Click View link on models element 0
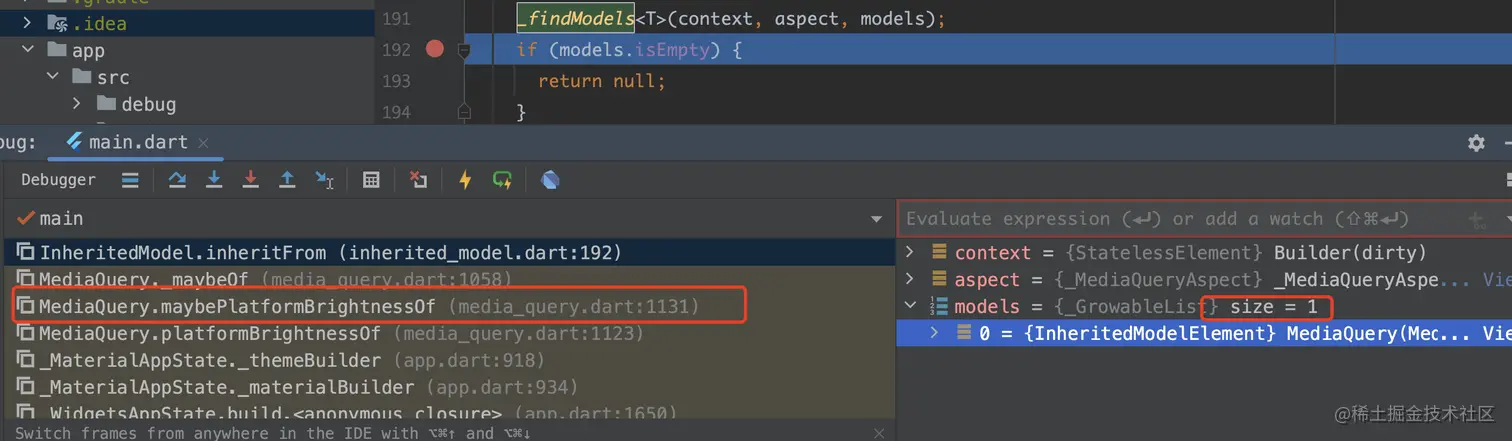The width and height of the screenshot is (1512, 441). tap(1497, 333)
